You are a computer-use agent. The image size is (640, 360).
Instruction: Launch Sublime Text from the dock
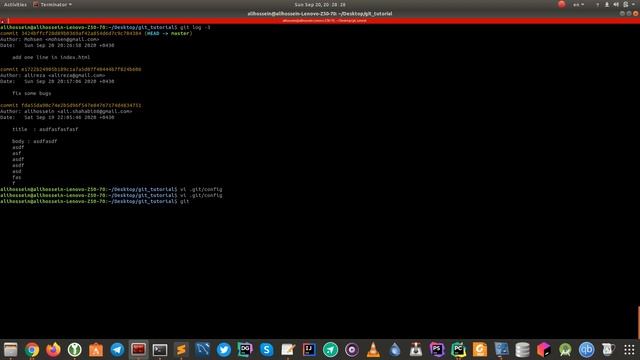(x=181, y=350)
